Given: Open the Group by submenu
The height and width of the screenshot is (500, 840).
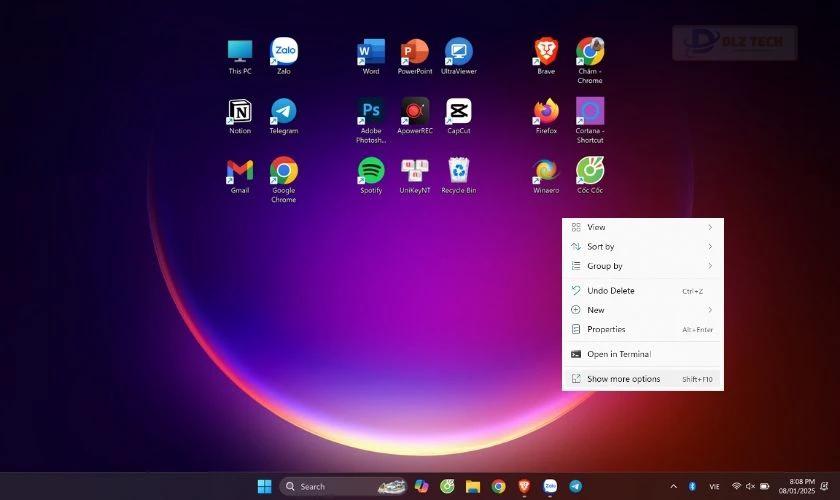Looking at the screenshot, I should pos(642,266).
